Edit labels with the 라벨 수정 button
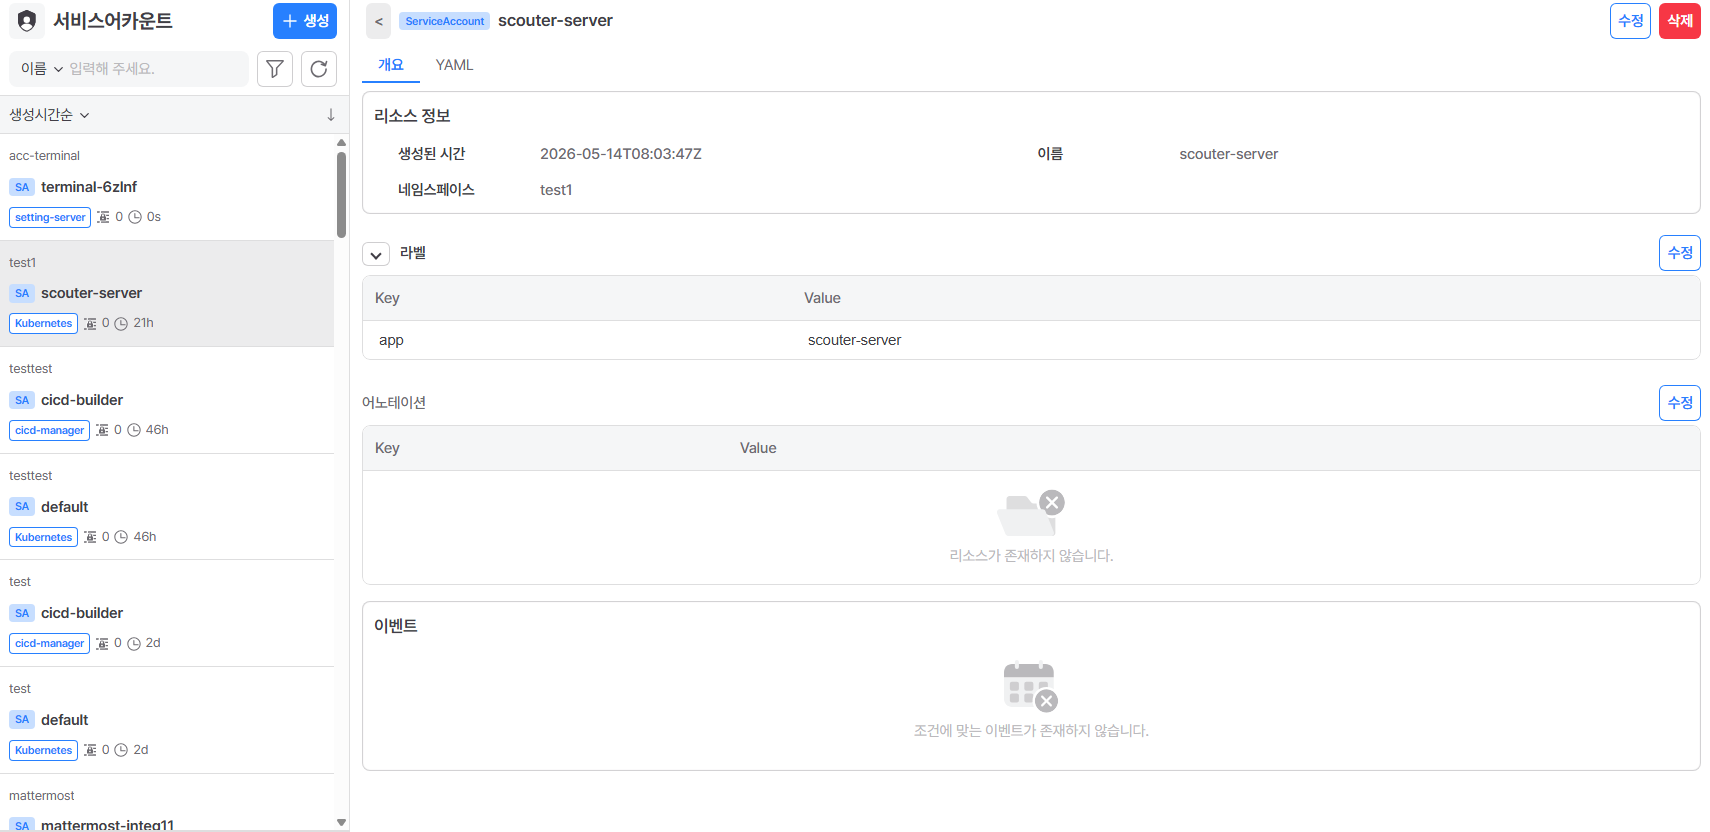 pyautogui.click(x=1680, y=253)
